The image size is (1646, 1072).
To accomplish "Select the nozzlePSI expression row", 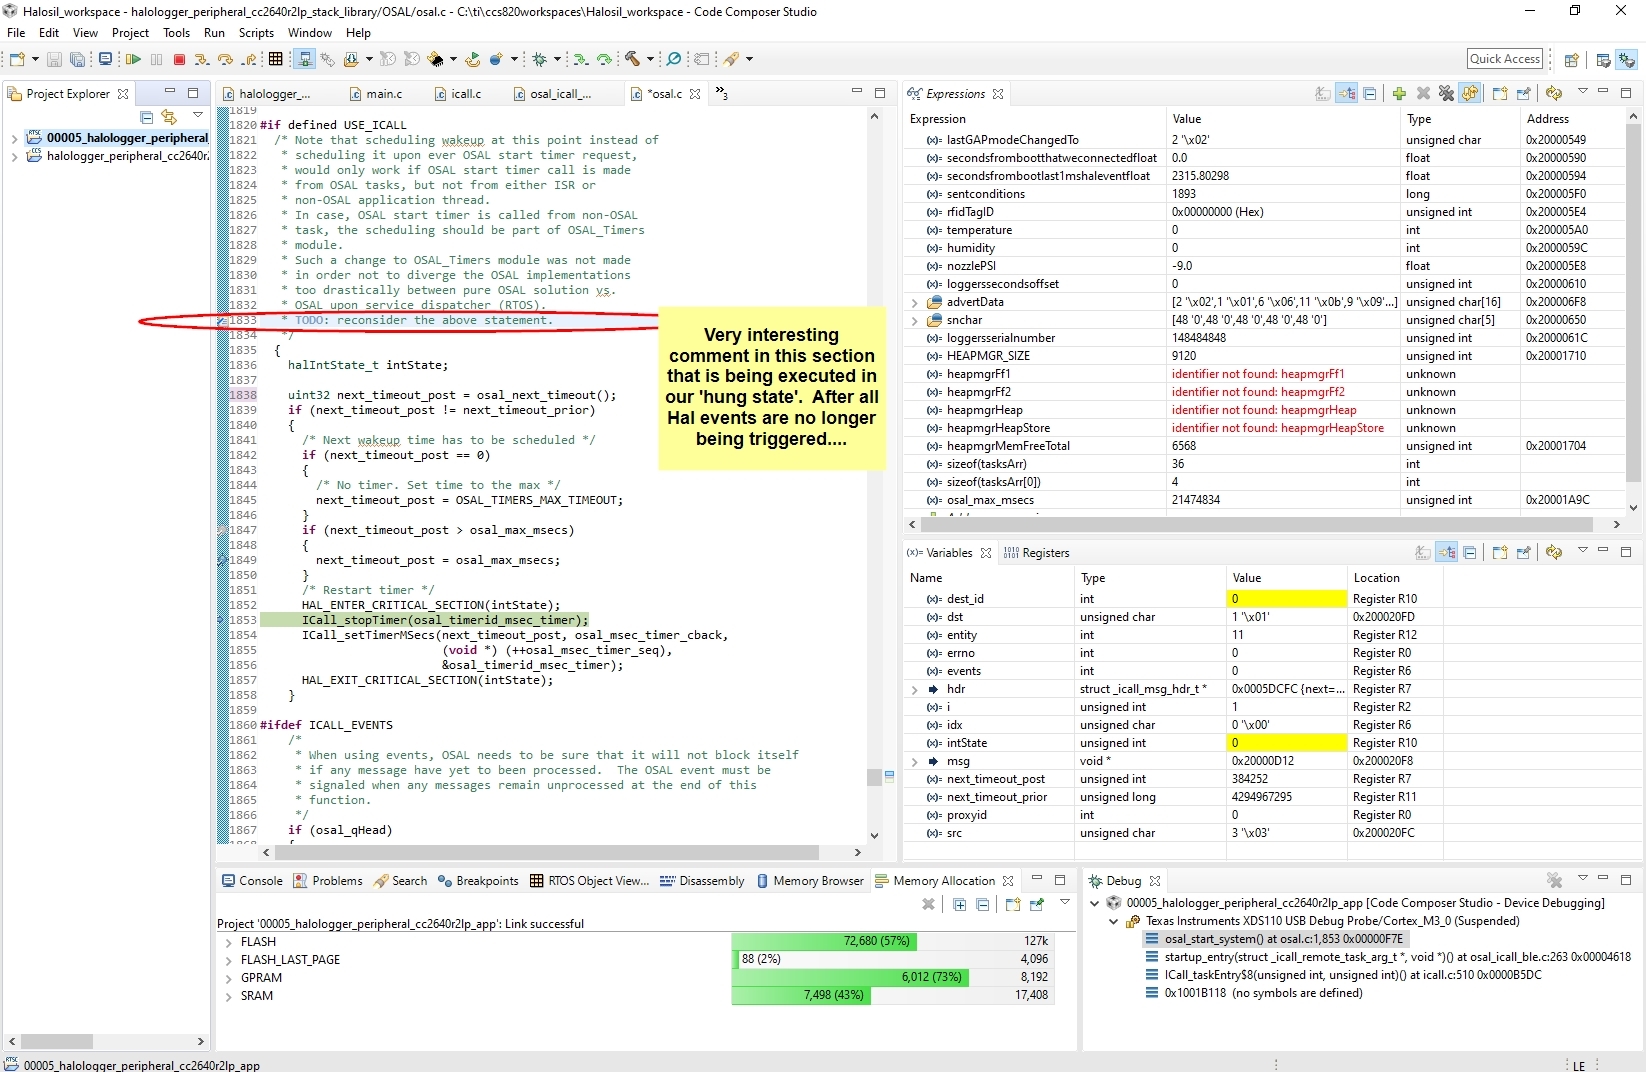I will coord(1264,266).
